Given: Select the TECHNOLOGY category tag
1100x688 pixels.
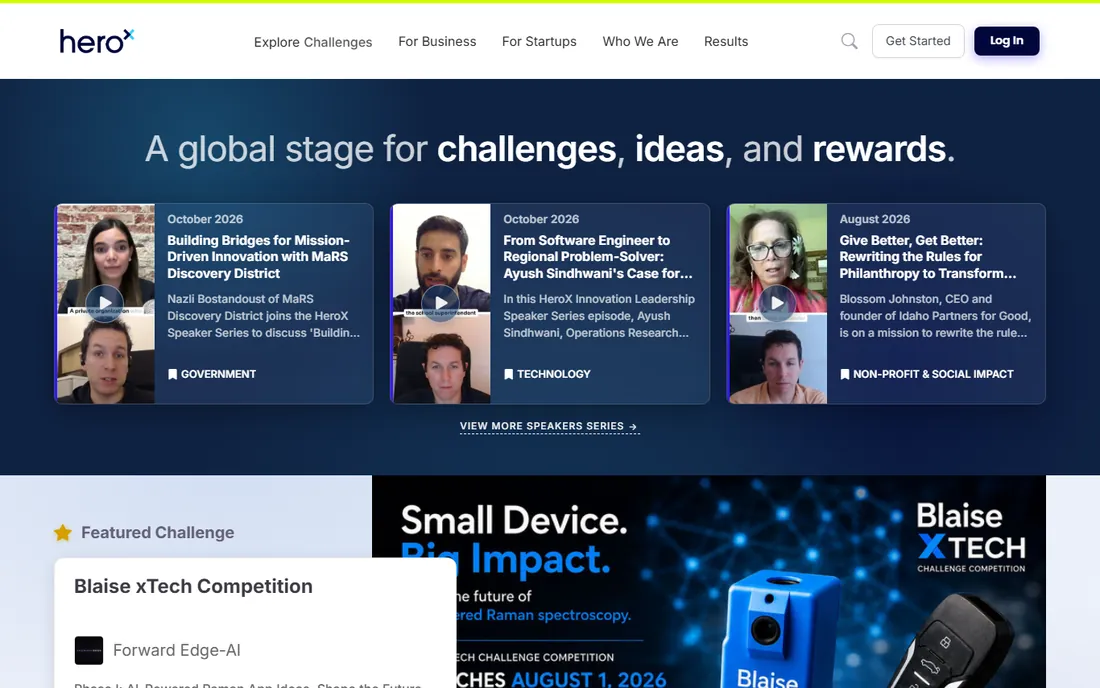Looking at the screenshot, I should 547,375.
